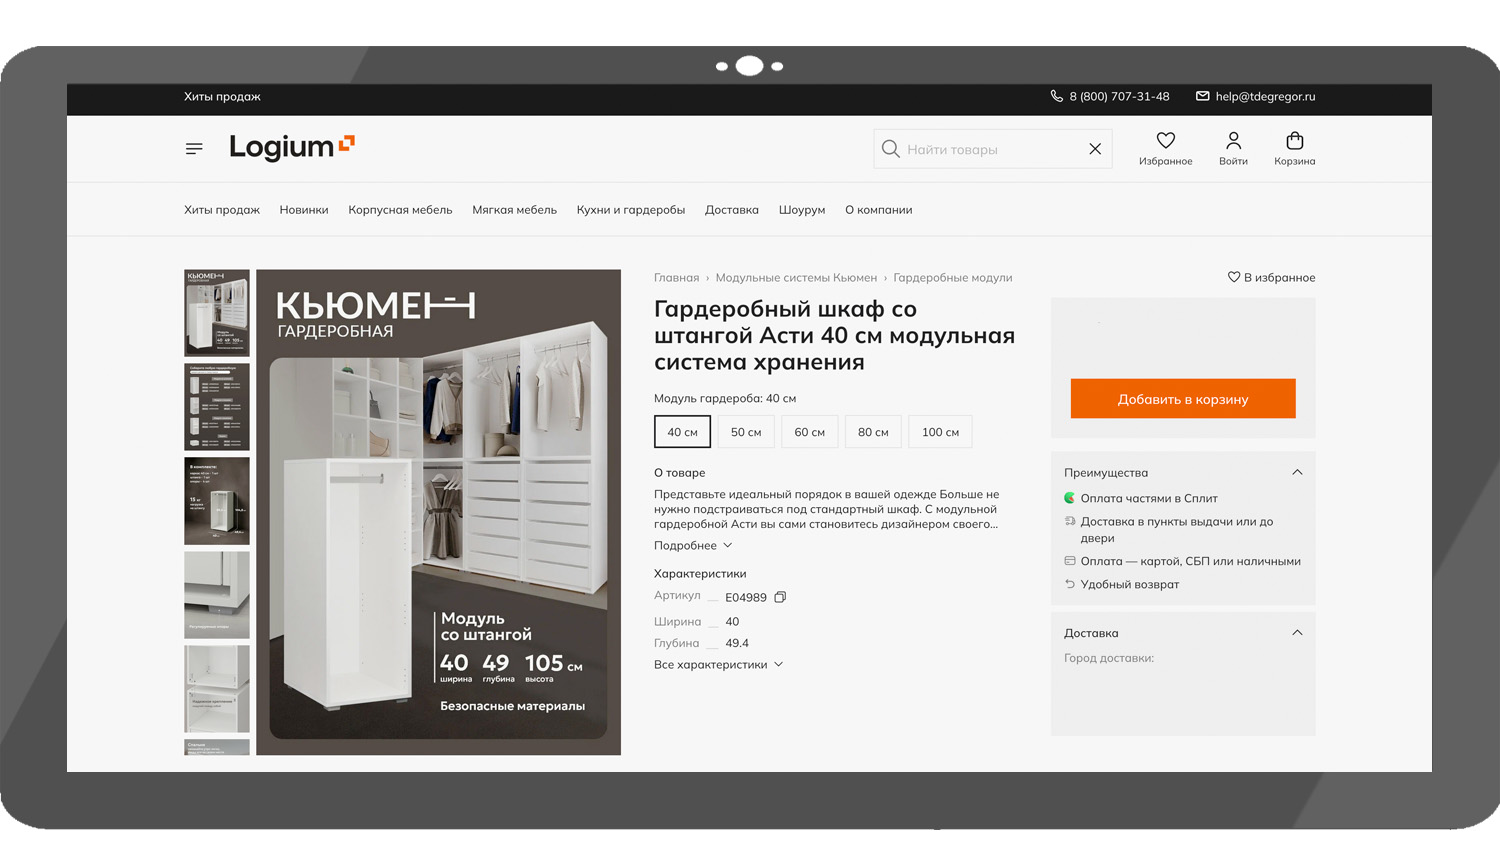Copy article number E04989 with copy icon
Screen dimensions: 1500x843
pyautogui.click(x=780, y=597)
